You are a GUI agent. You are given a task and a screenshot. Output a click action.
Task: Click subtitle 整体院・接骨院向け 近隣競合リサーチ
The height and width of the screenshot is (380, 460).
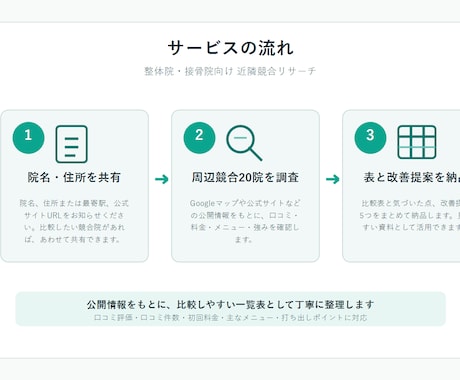[x=230, y=71]
